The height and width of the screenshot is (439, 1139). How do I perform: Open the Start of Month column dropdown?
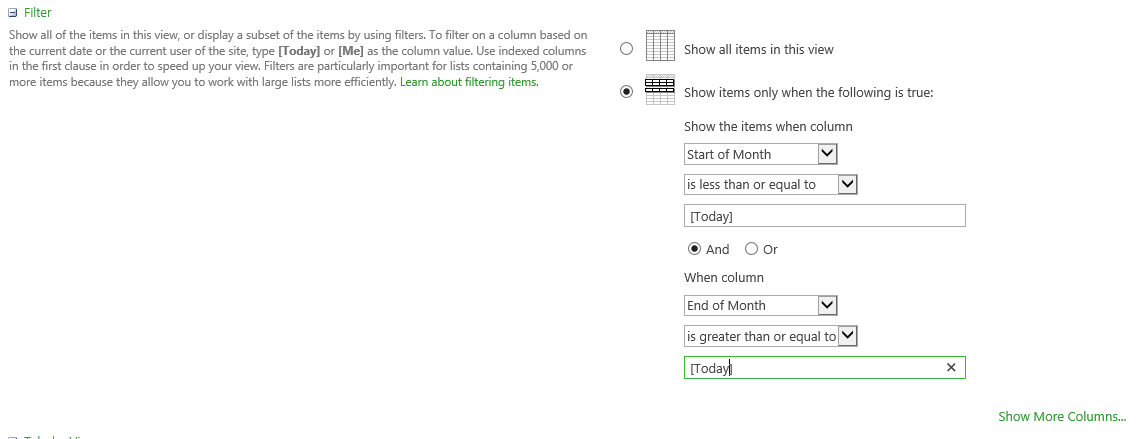760,154
